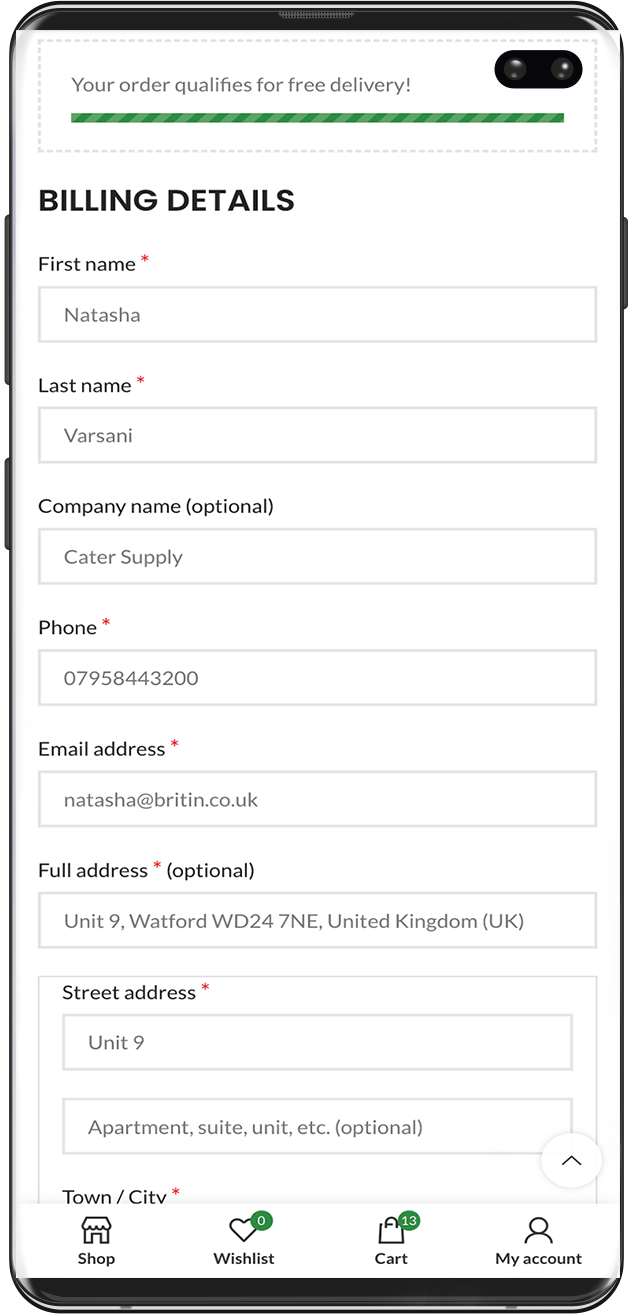Tap the Wishlist count badge
This screenshot has height=1314, width=628.
pos(261,1220)
